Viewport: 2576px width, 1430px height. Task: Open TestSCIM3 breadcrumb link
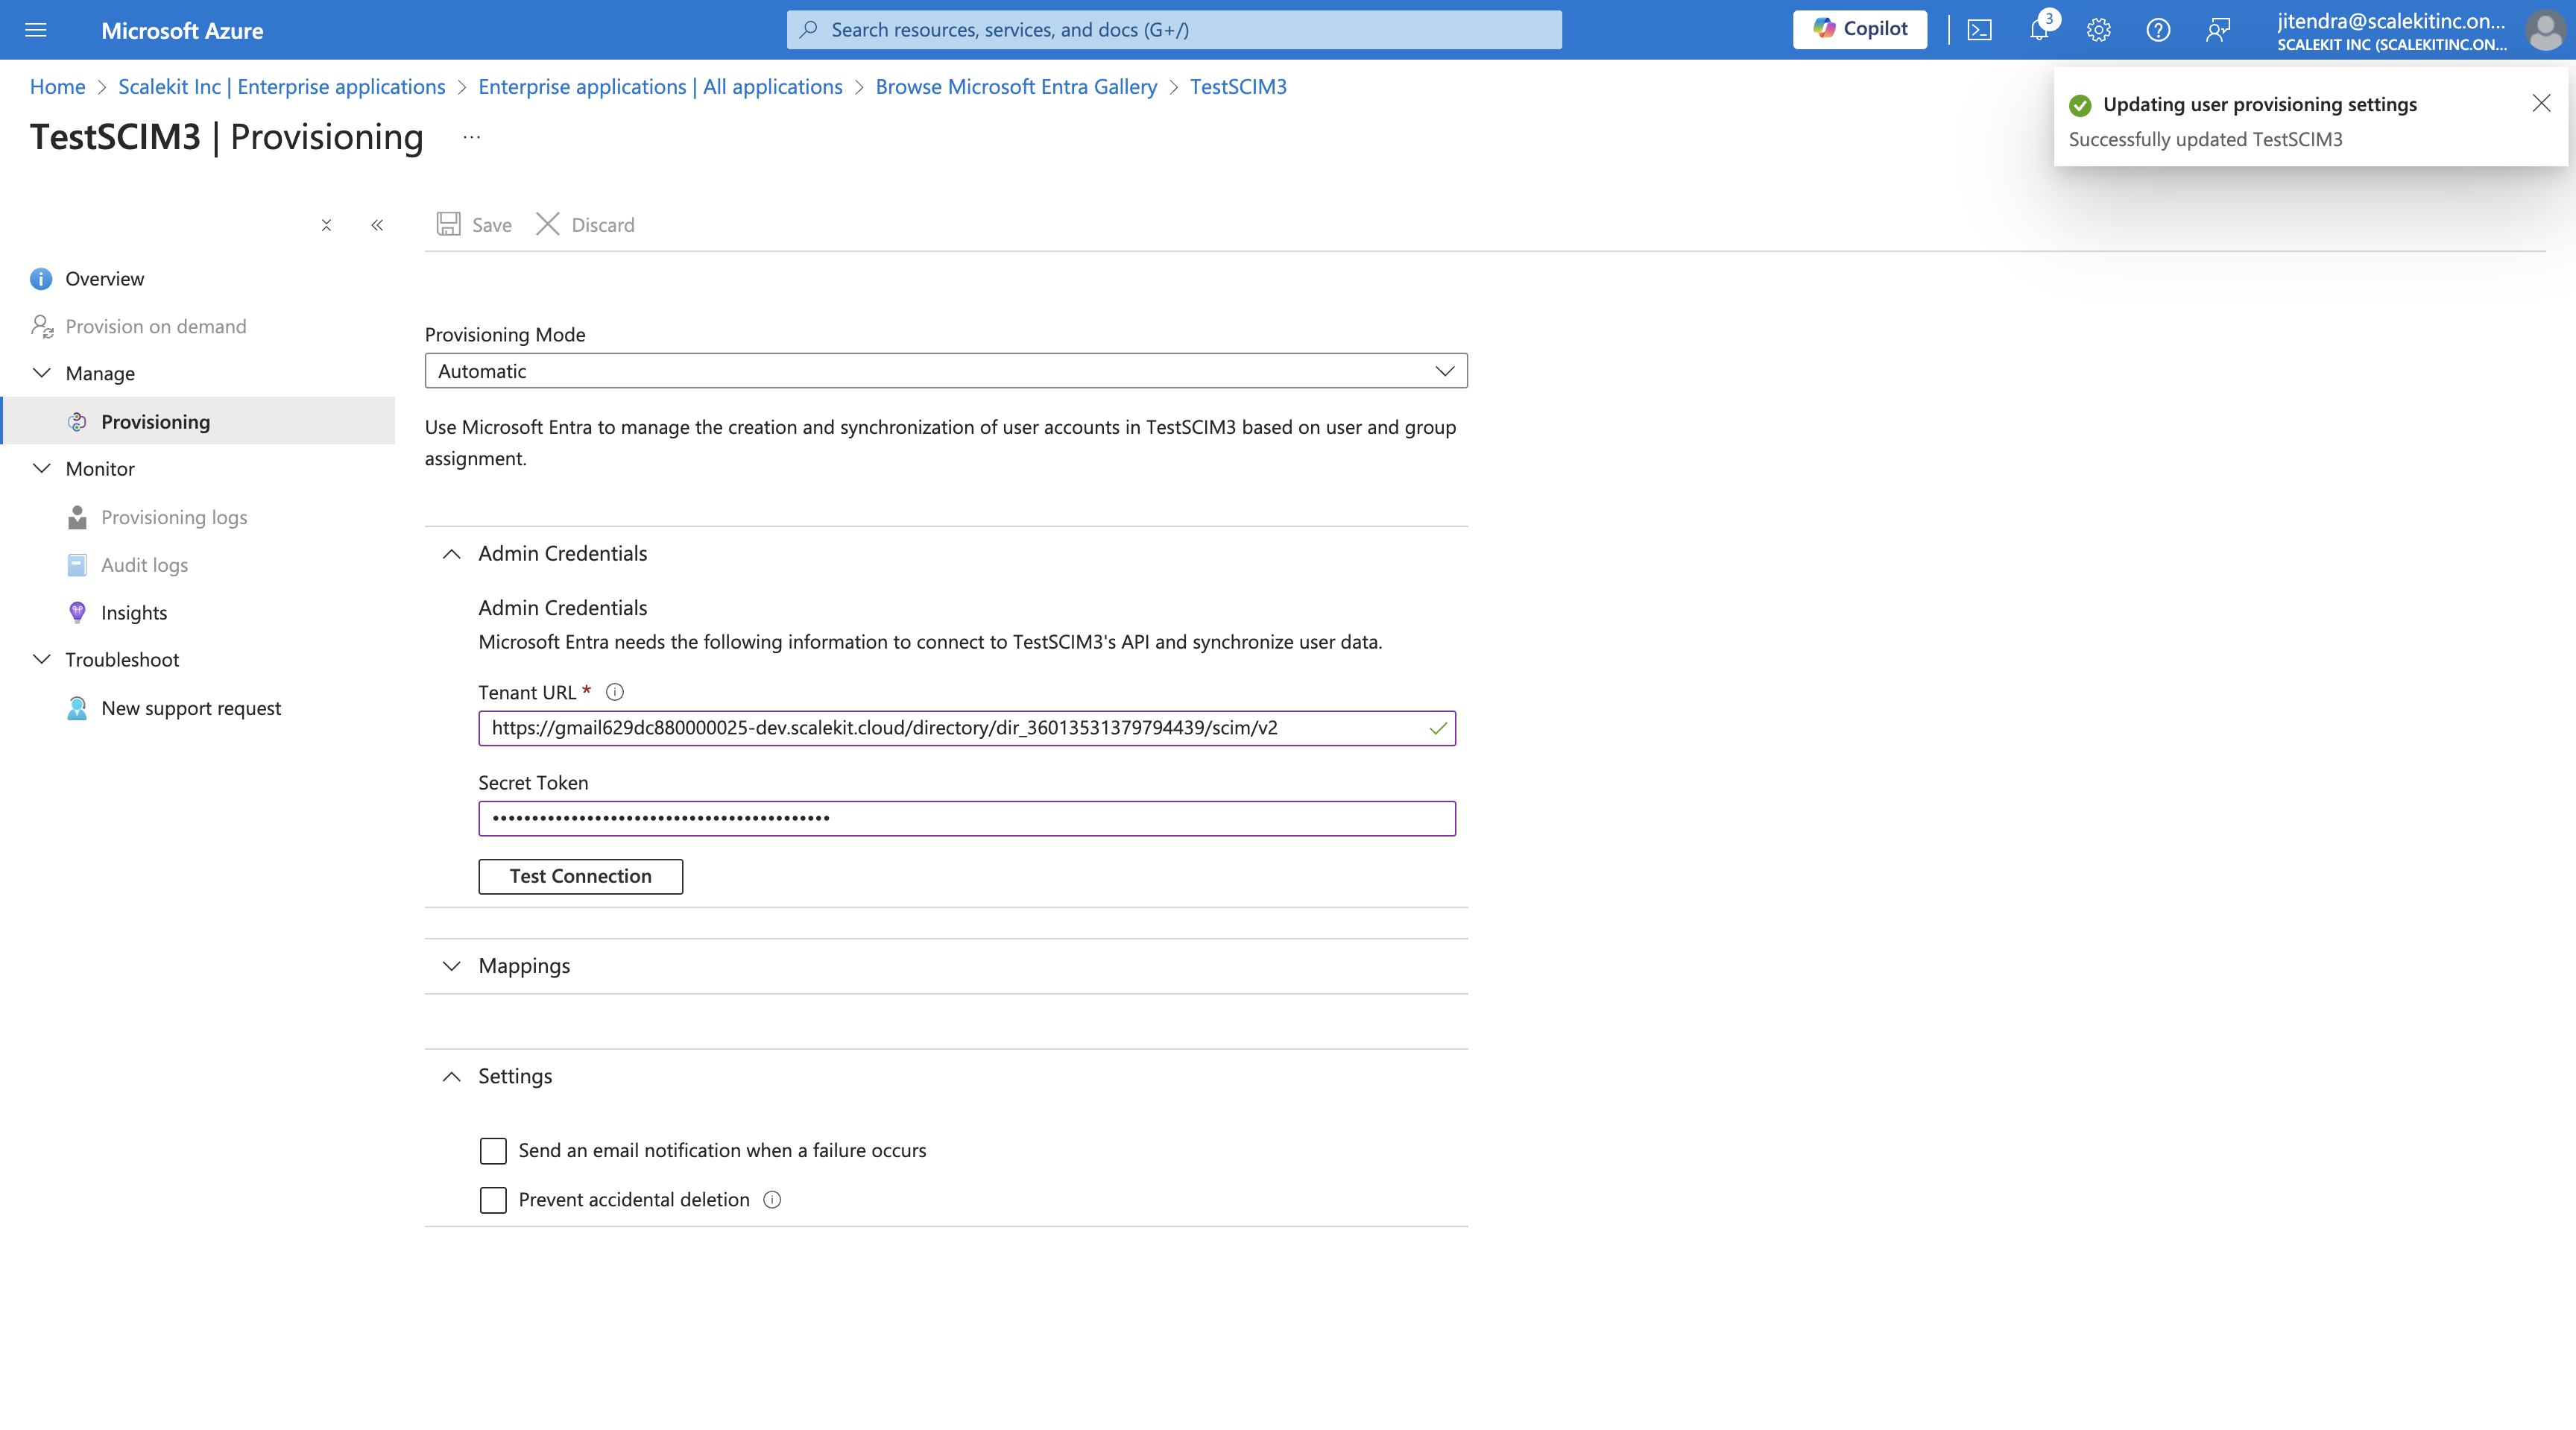[1238, 86]
